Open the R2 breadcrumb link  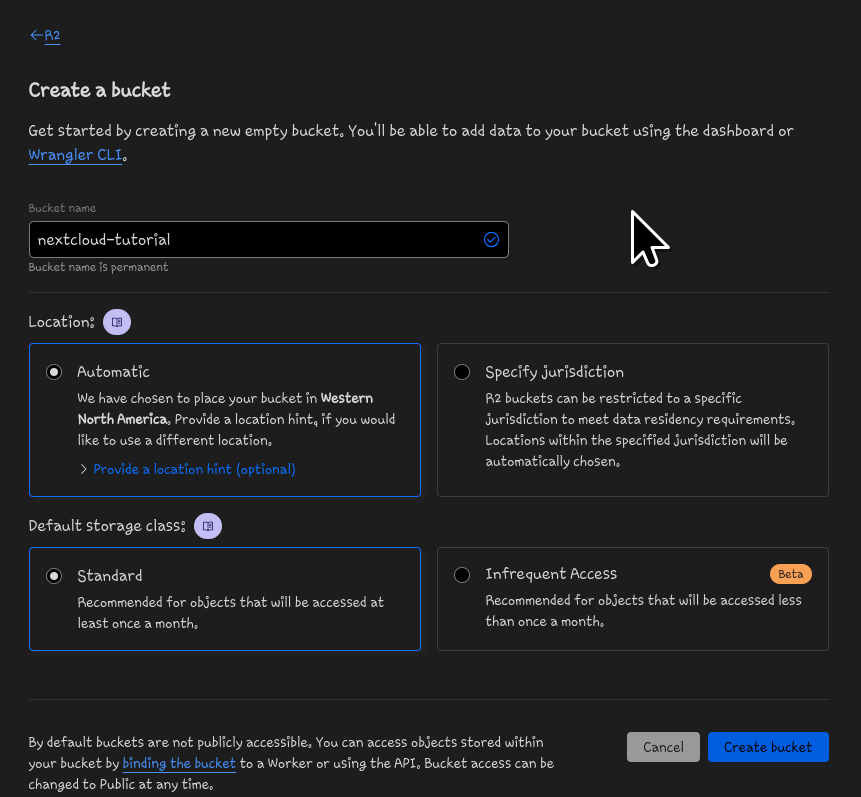tap(53, 36)
